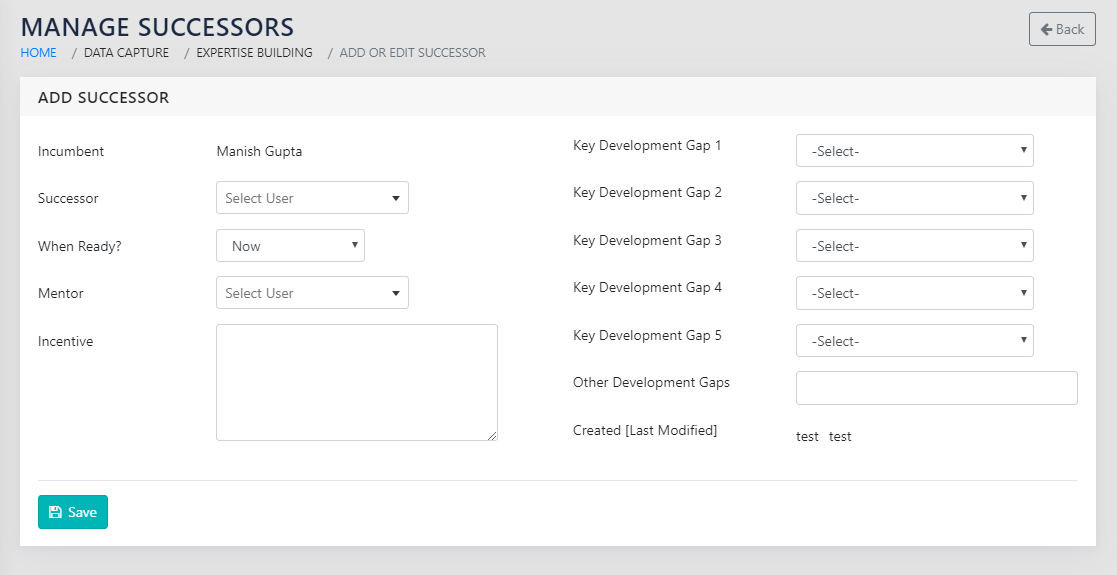Image resolution: width=1117 pixels, height=575 pixels.
Task: Click the left arrow icon on Back
Action: pos(1046,29)
